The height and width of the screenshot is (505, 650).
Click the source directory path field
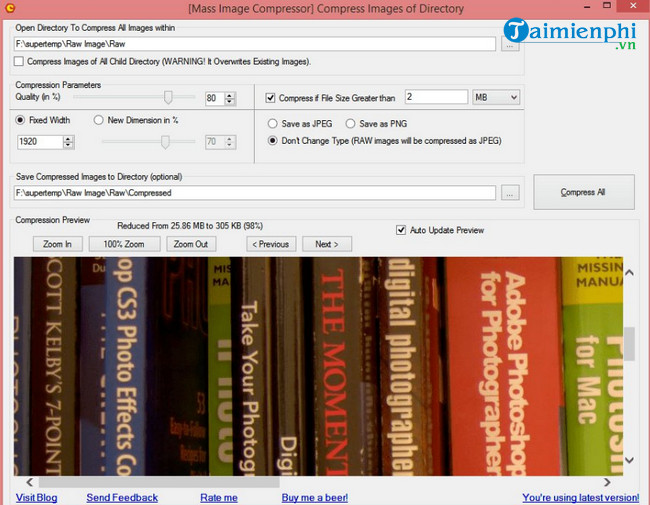click(x=255, y=44)
